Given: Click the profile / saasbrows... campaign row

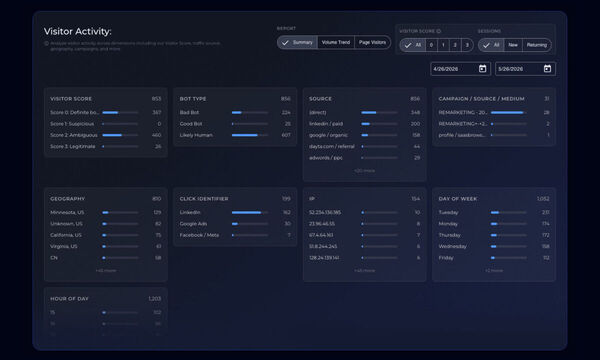Looking at the screenshot, I should (x=494, y=135).
